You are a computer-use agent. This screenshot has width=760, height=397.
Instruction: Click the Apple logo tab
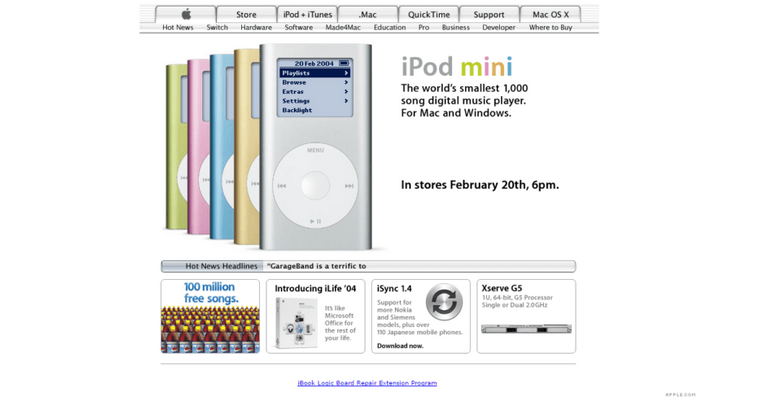pyautogui.click(x=186, y=15)
